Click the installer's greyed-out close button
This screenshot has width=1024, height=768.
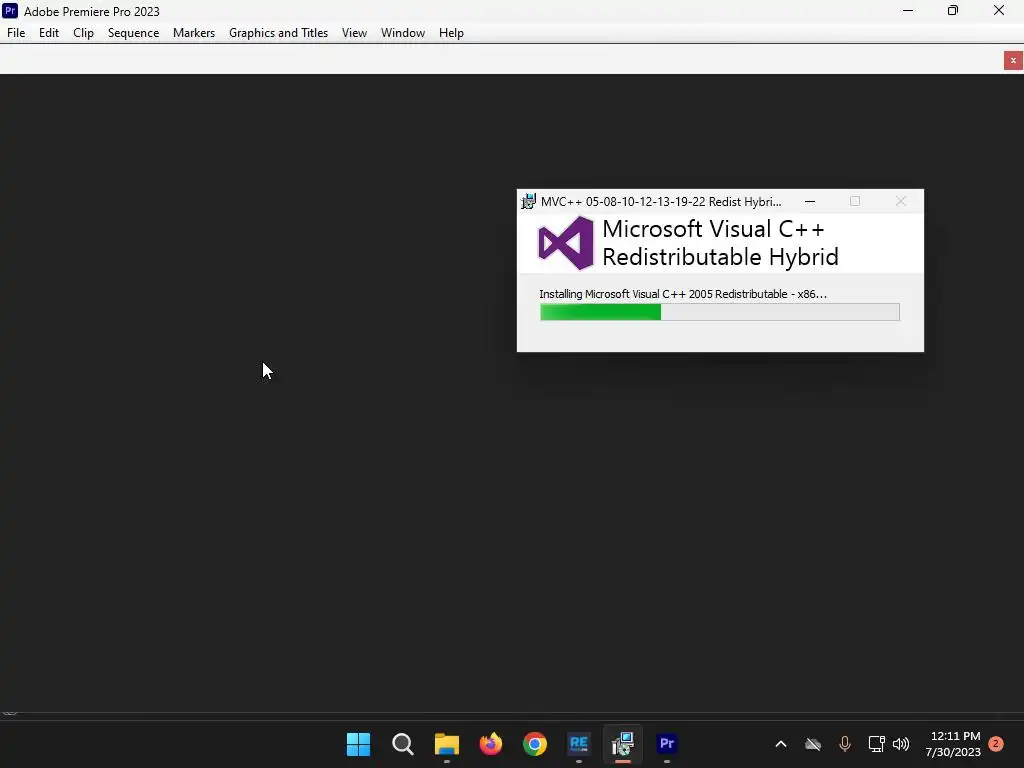click(901, 202)
